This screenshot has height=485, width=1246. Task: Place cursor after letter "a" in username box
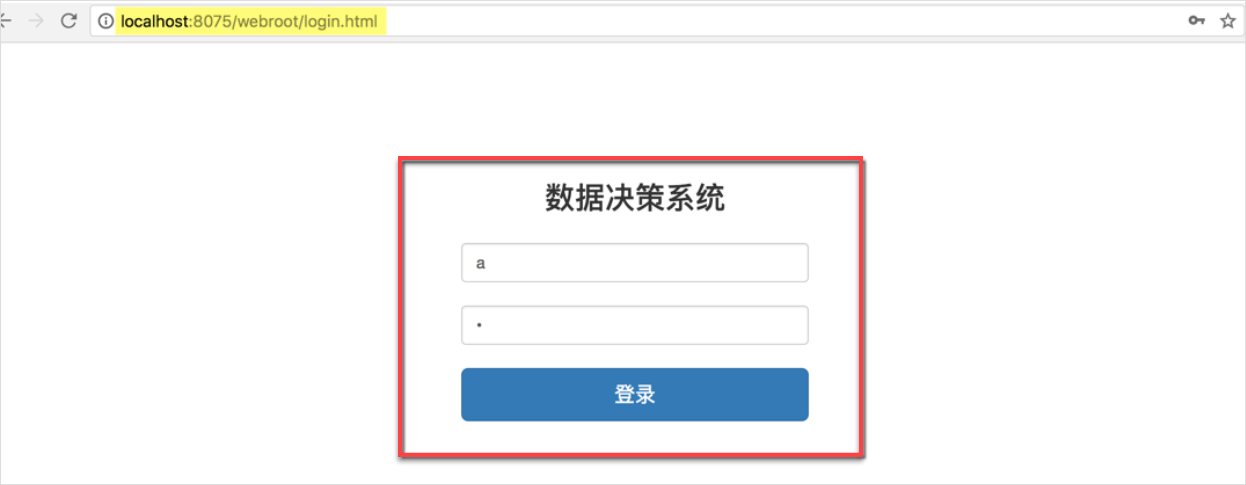[487, 264]
